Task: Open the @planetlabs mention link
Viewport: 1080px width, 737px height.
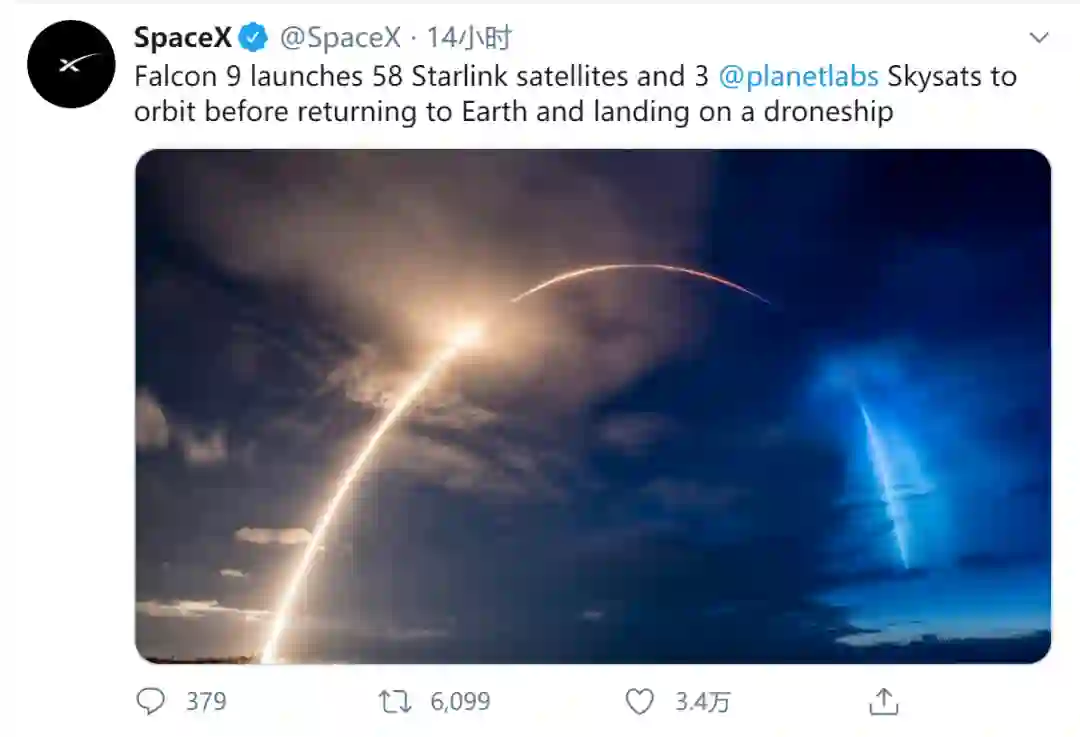Action: pyautogui.click(x=798, y=76)
